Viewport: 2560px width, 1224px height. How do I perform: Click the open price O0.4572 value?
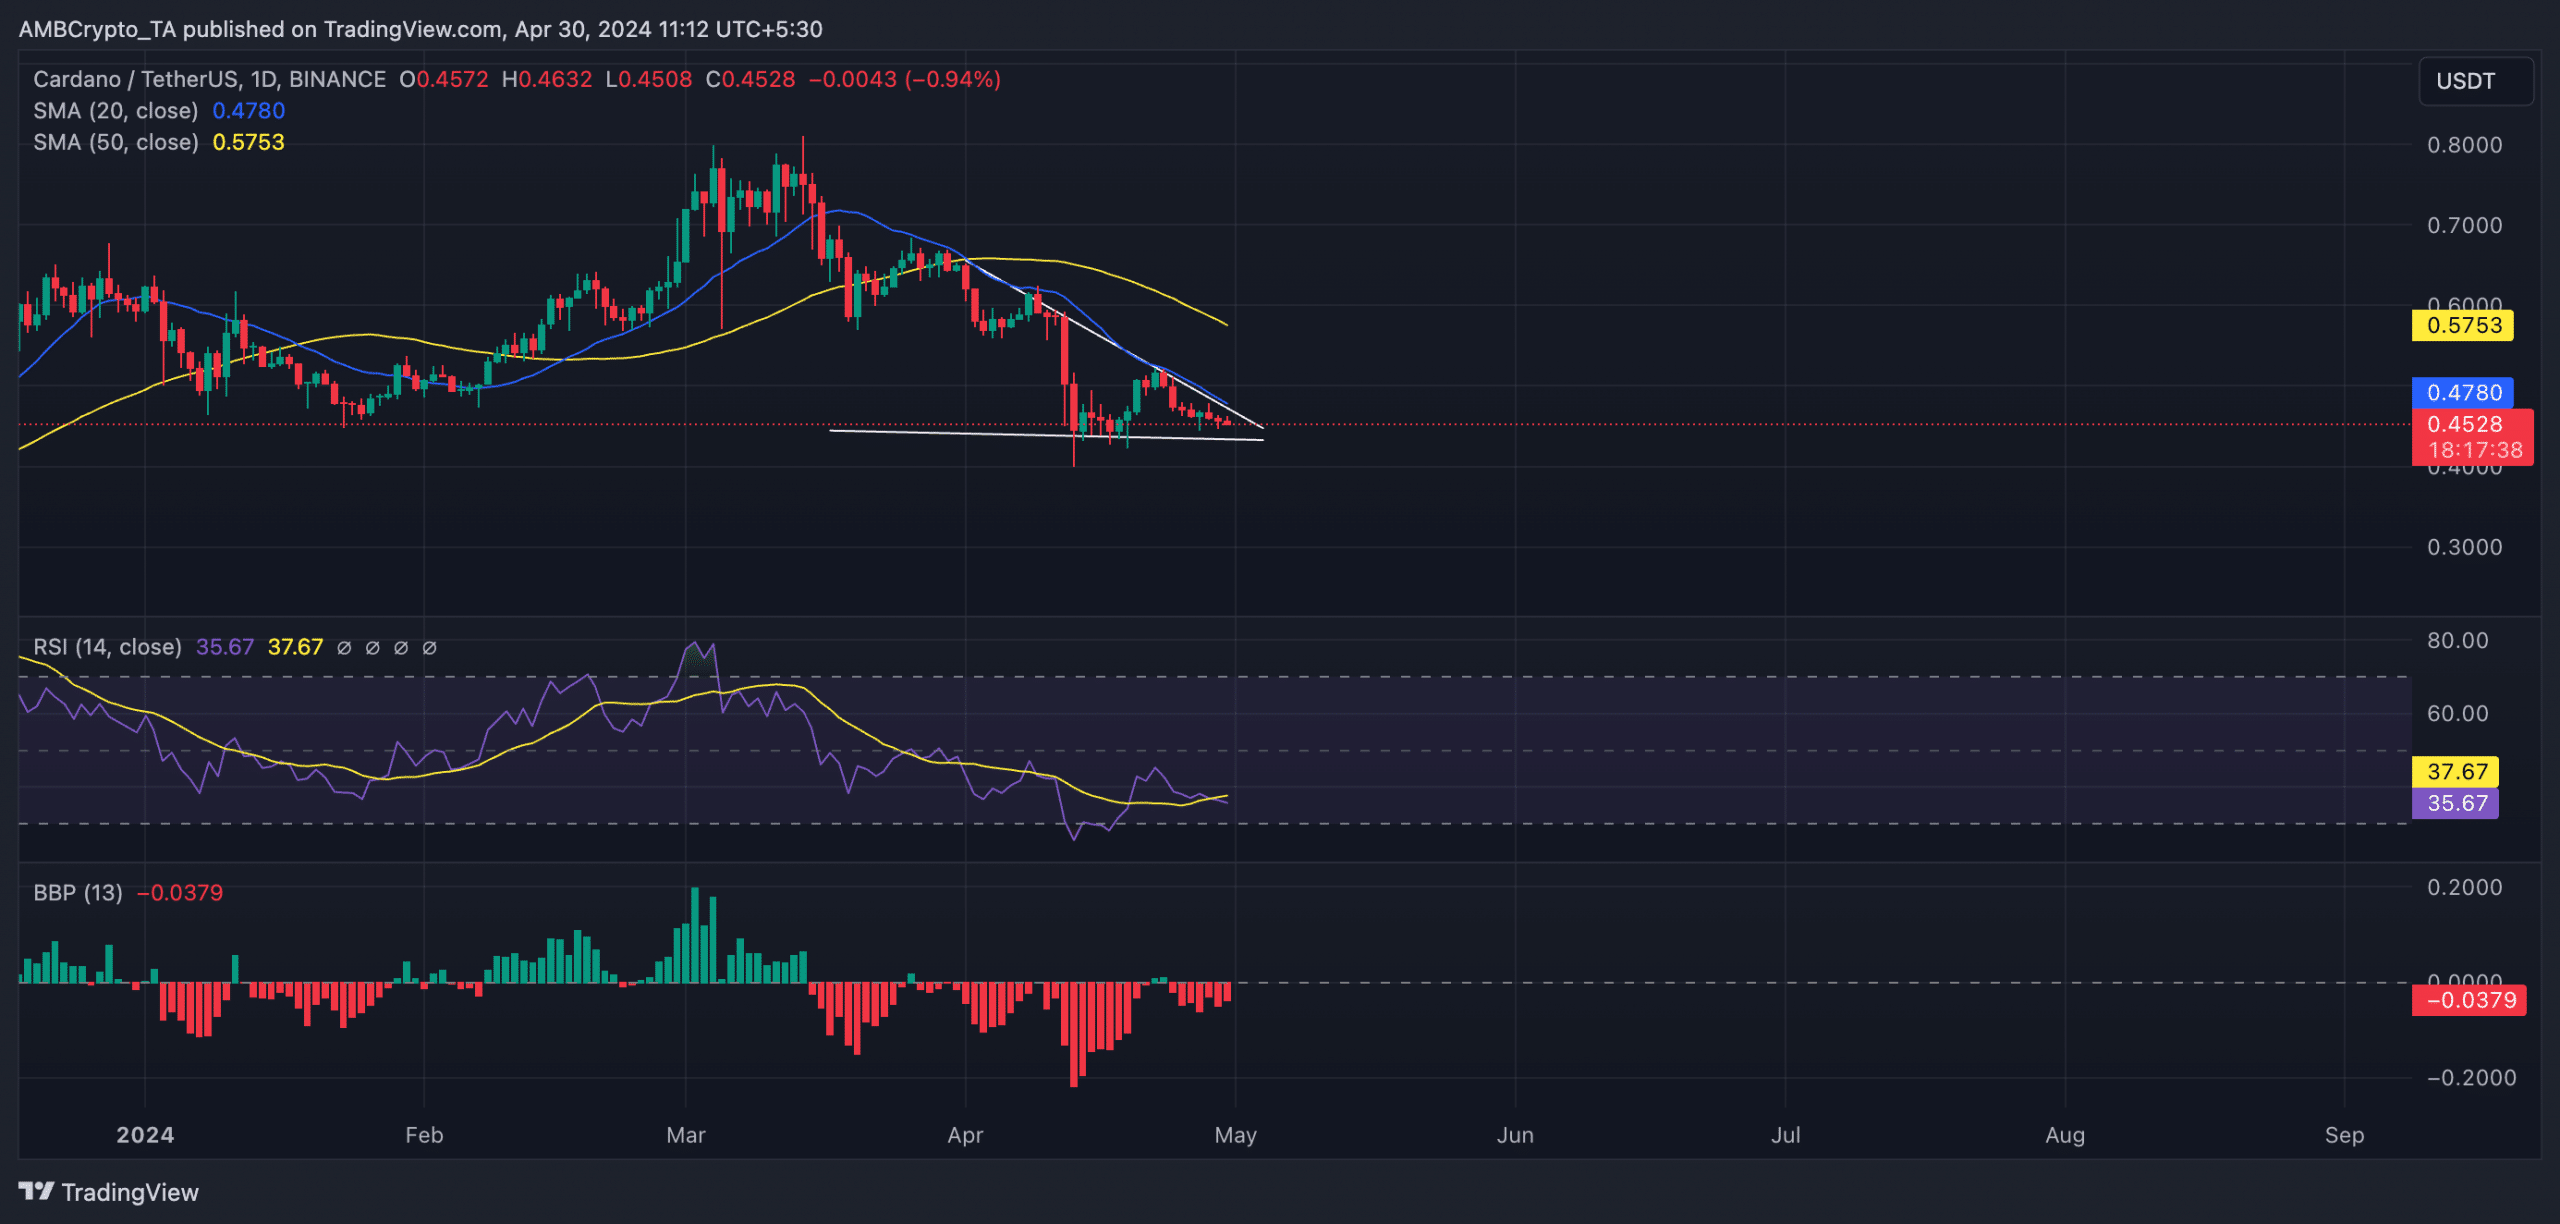pos(444,79)
